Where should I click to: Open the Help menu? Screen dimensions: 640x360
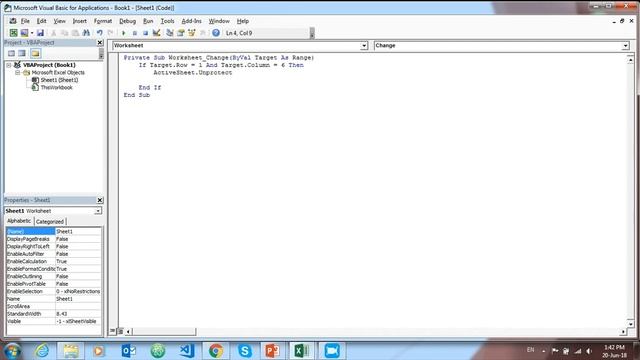243,21
